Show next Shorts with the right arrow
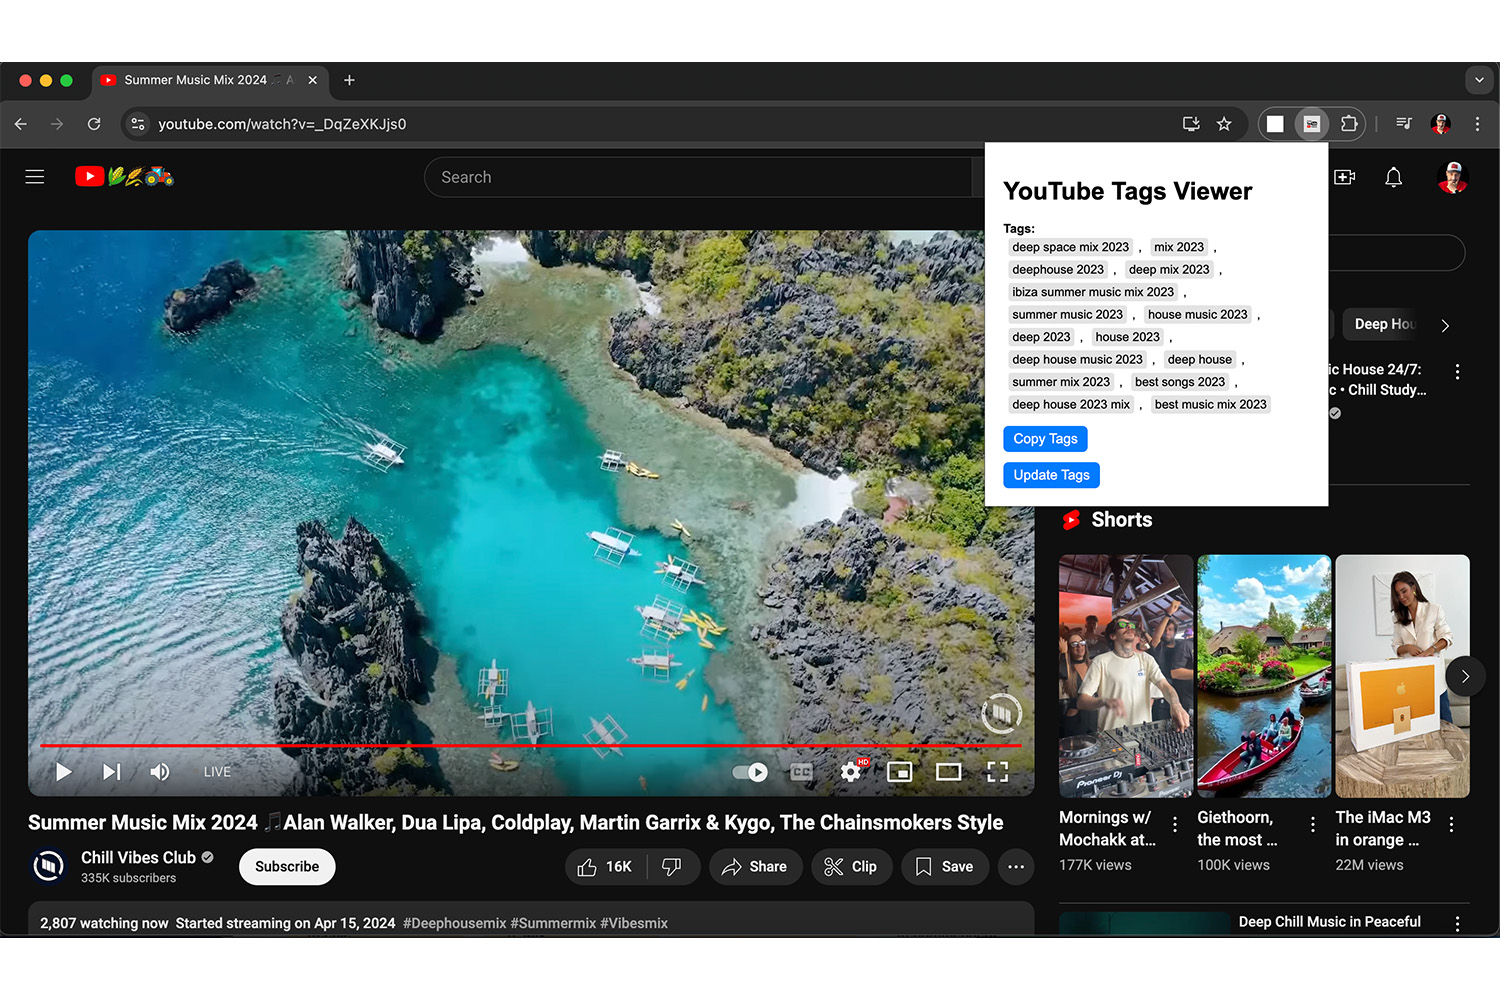 coord(1465,676)
